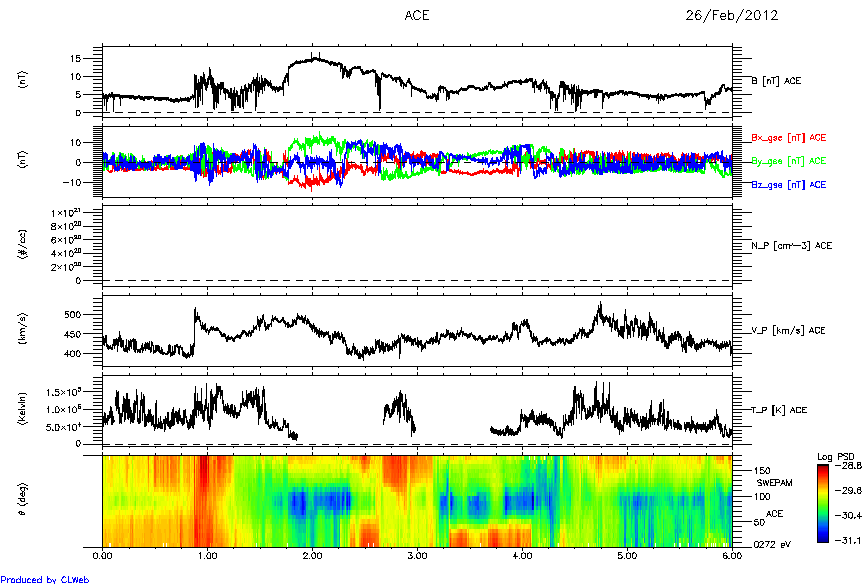Viewport: 864px width, 584px height.
Task: Click the 'V_P [km/s] ACE' label
Action: (789, 331)
